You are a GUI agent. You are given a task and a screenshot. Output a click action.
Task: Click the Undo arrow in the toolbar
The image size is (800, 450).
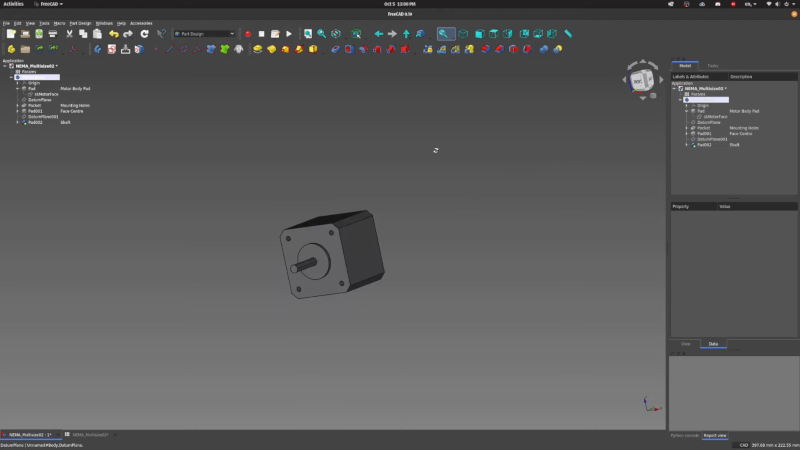(113, 33)
